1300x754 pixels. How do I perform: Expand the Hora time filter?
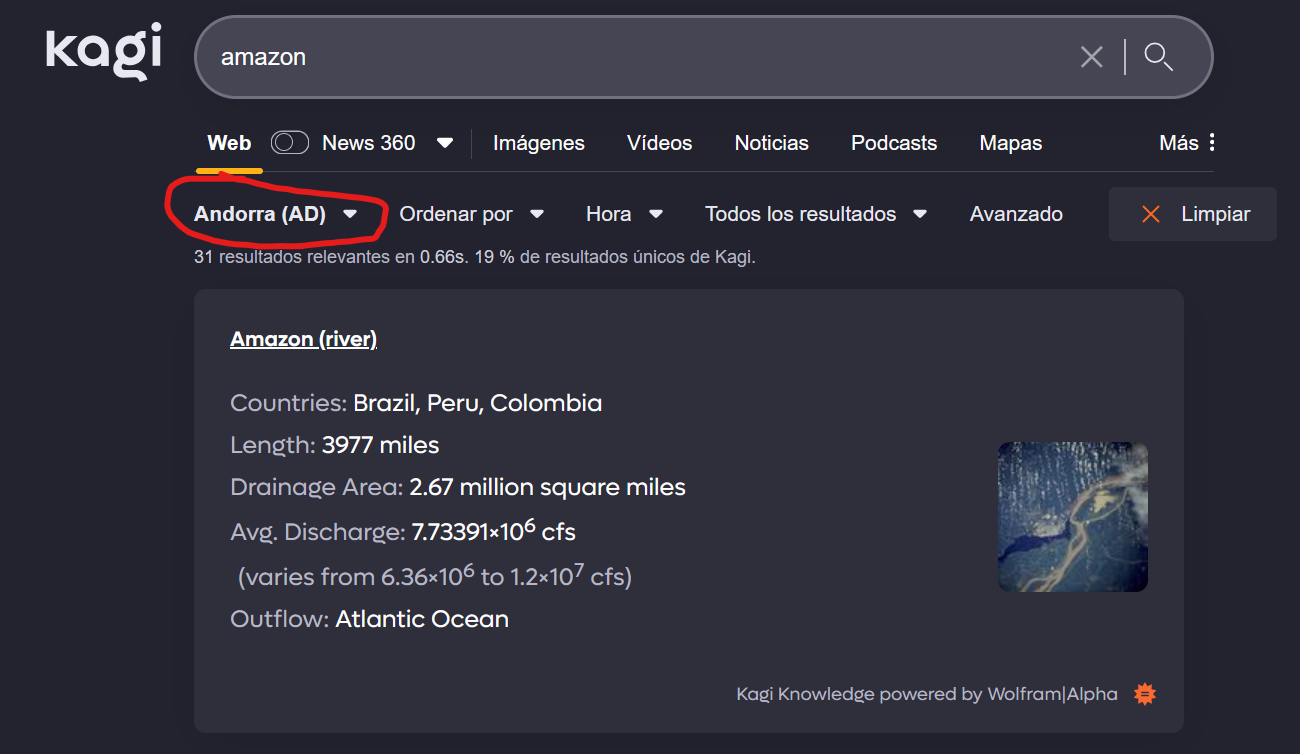coord(624,214)
